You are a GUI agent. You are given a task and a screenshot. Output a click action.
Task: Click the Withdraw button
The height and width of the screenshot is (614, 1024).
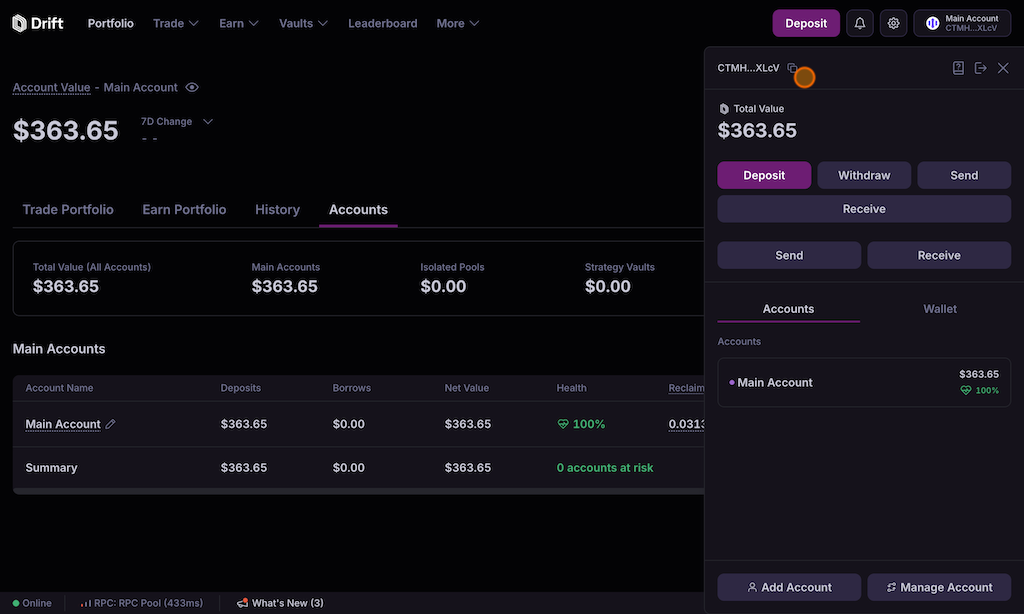pyautogui.click(x=864, y=175)
